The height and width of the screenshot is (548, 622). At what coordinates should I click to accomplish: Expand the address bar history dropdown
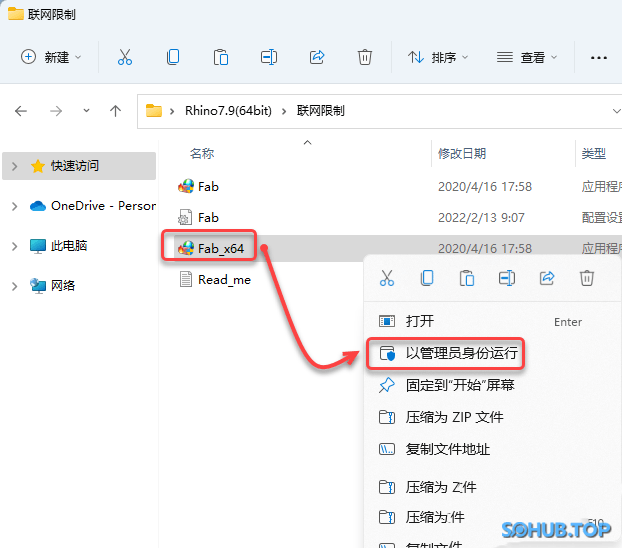click(x=616, y=111)
